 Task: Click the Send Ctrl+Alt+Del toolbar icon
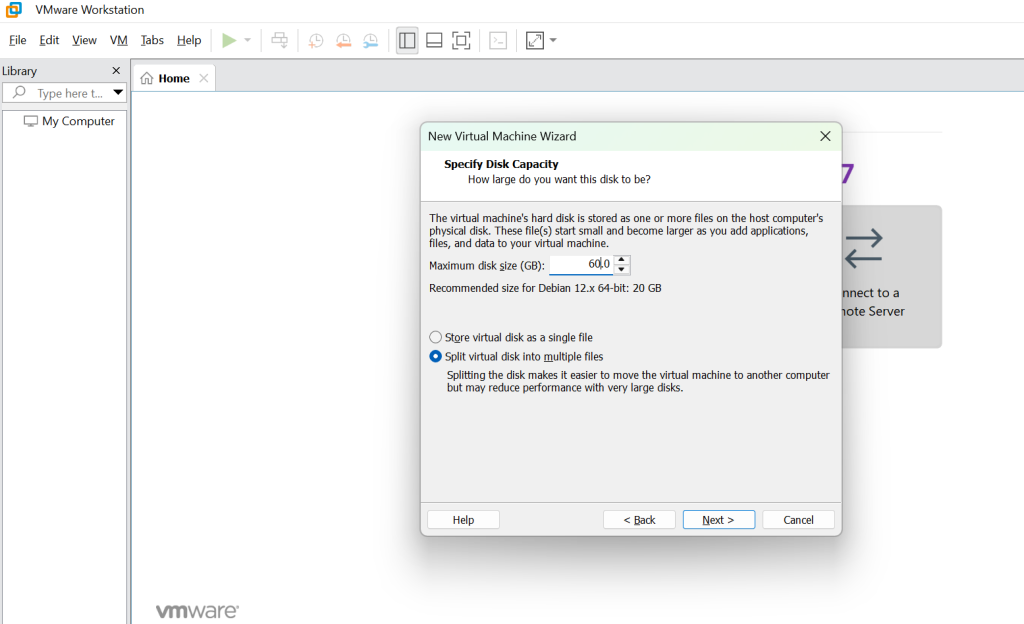pyautogui.click(x=280, y=40)
